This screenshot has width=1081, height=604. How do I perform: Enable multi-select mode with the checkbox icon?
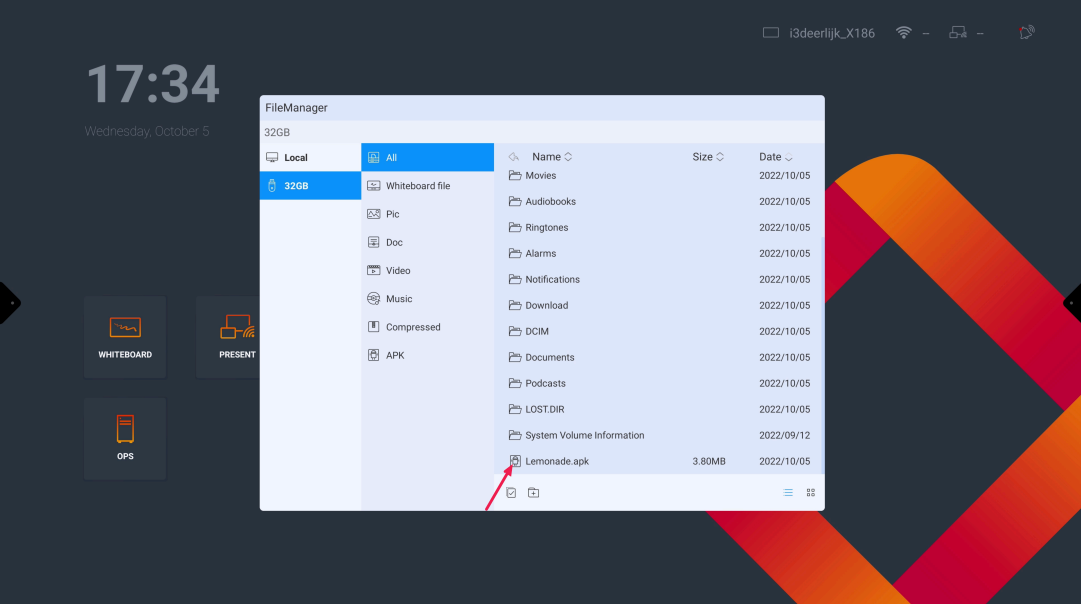511,492
